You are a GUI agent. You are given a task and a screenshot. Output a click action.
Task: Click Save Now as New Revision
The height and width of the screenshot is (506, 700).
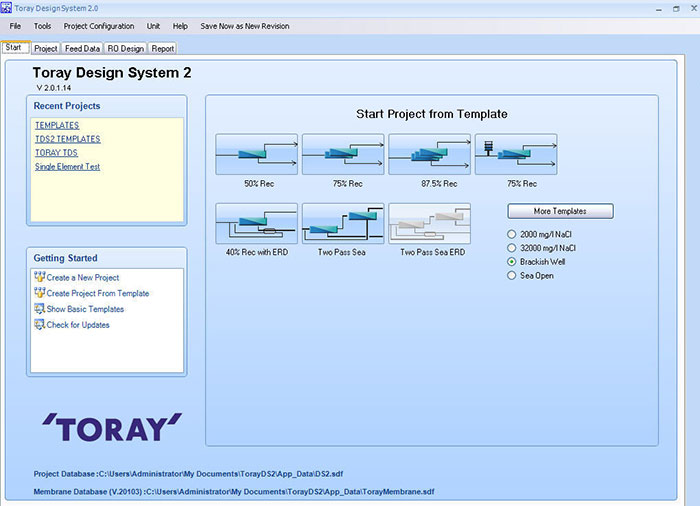tap(245, 26)
